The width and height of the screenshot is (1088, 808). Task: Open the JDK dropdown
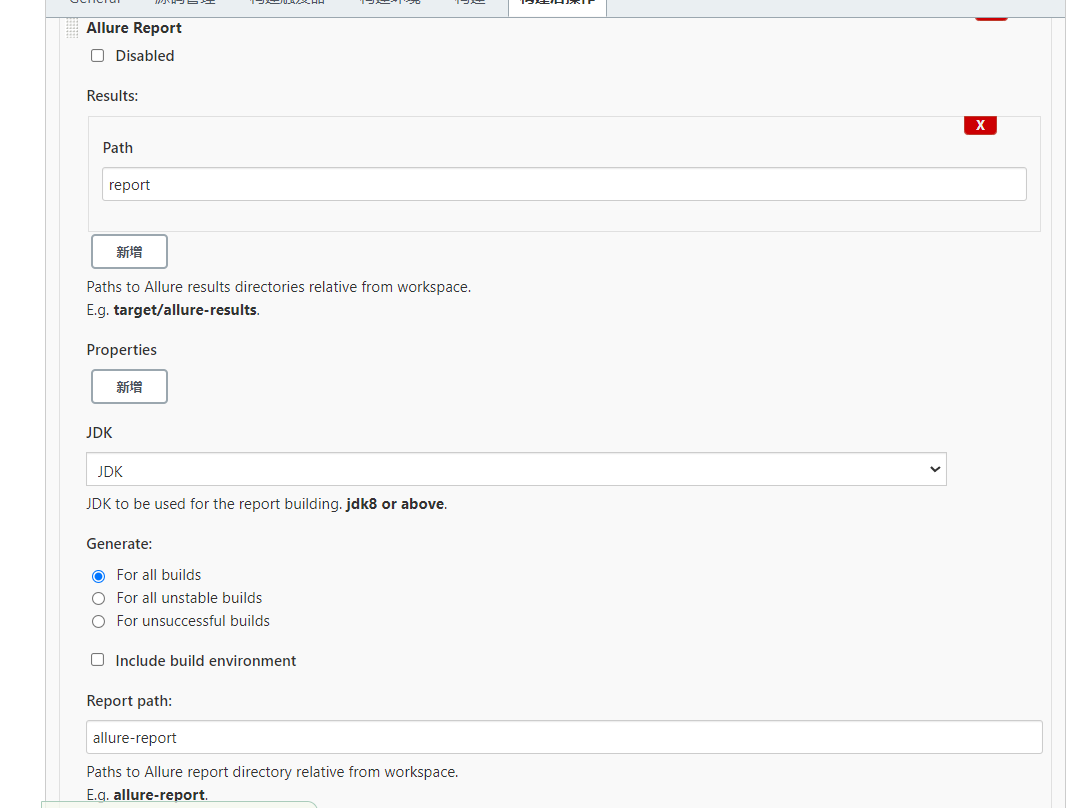(x=516, y=469)
